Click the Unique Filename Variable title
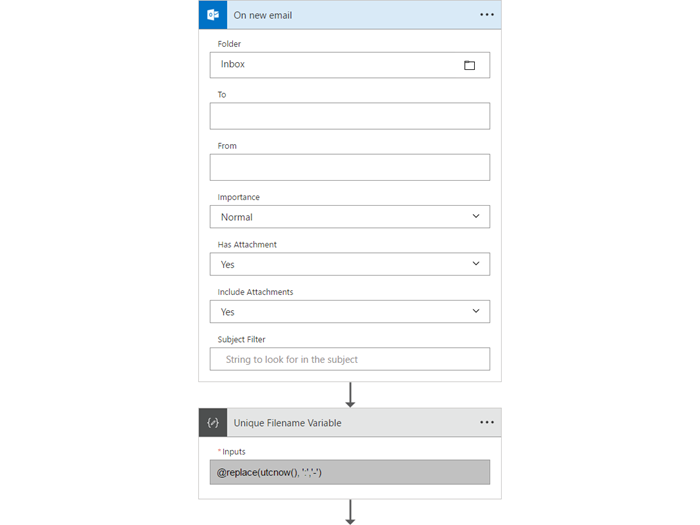 pyautogui.click(x=287, y=423)
